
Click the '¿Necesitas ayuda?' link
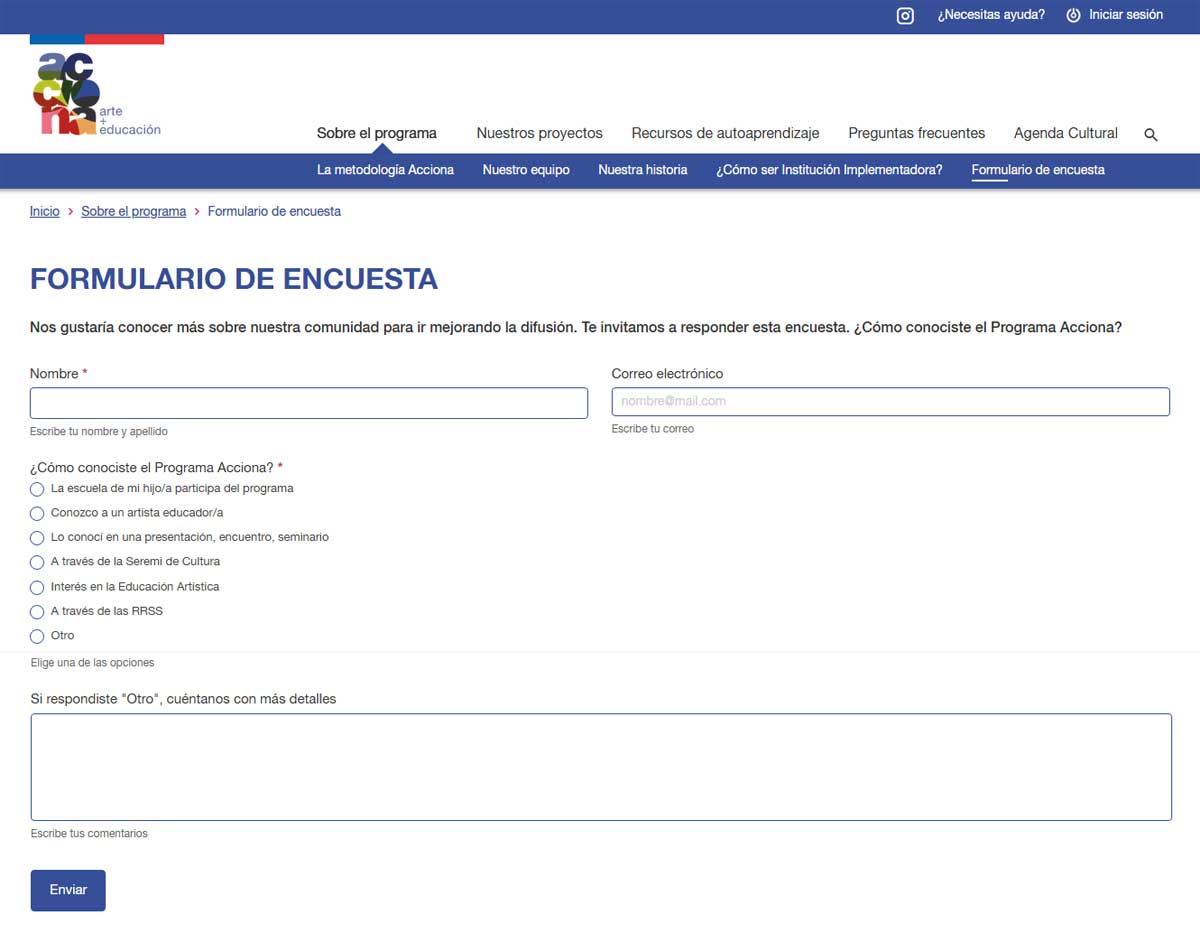point(991,15)
